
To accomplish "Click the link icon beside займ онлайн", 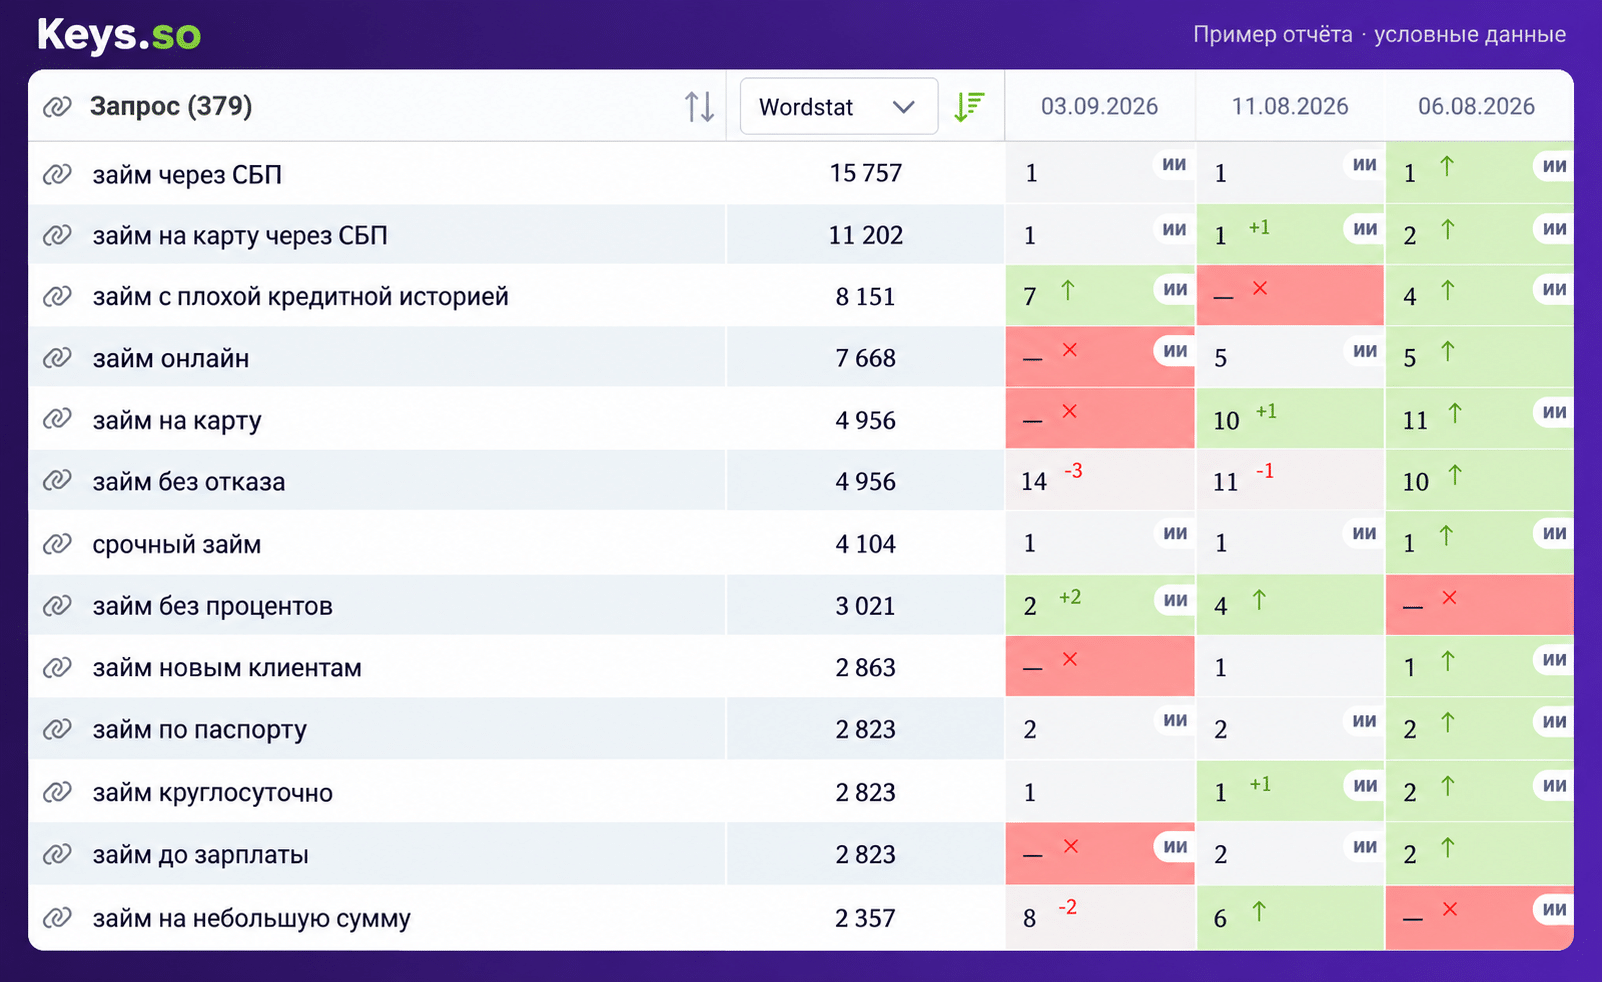I will point(57,358).
